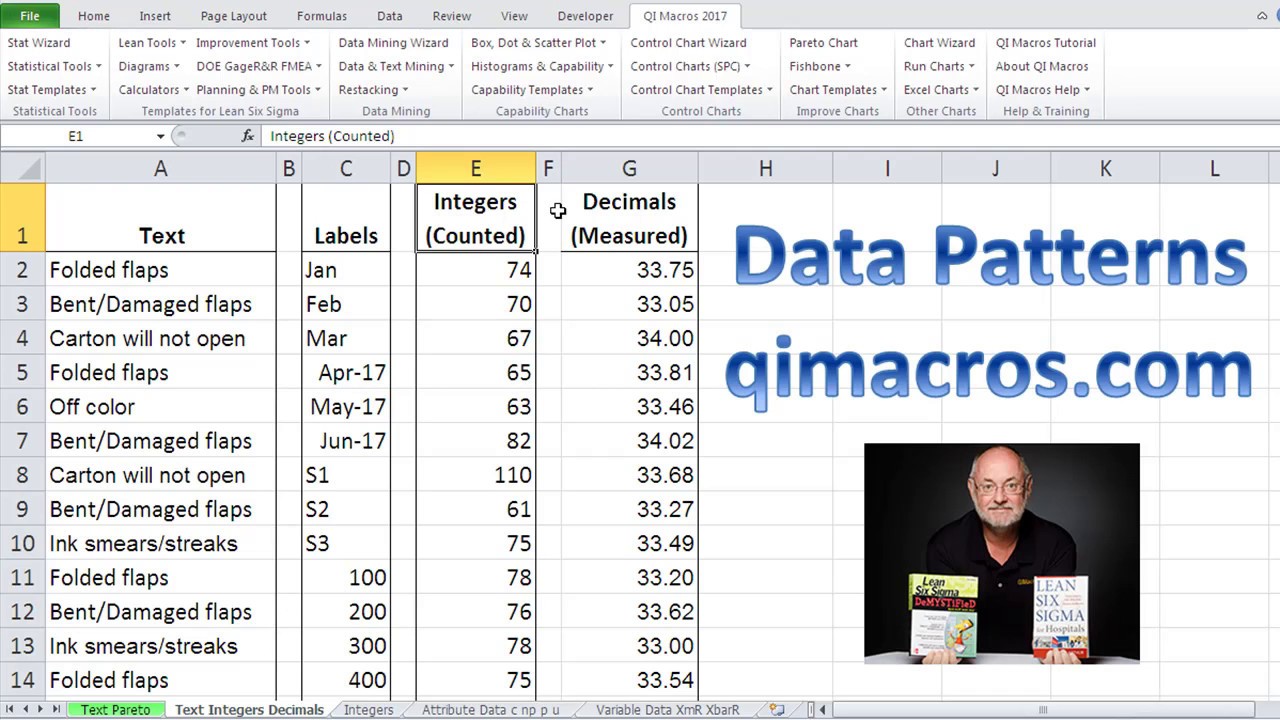
Task: Expand the Fishbone dropdown
Action: tap(820, 66)
